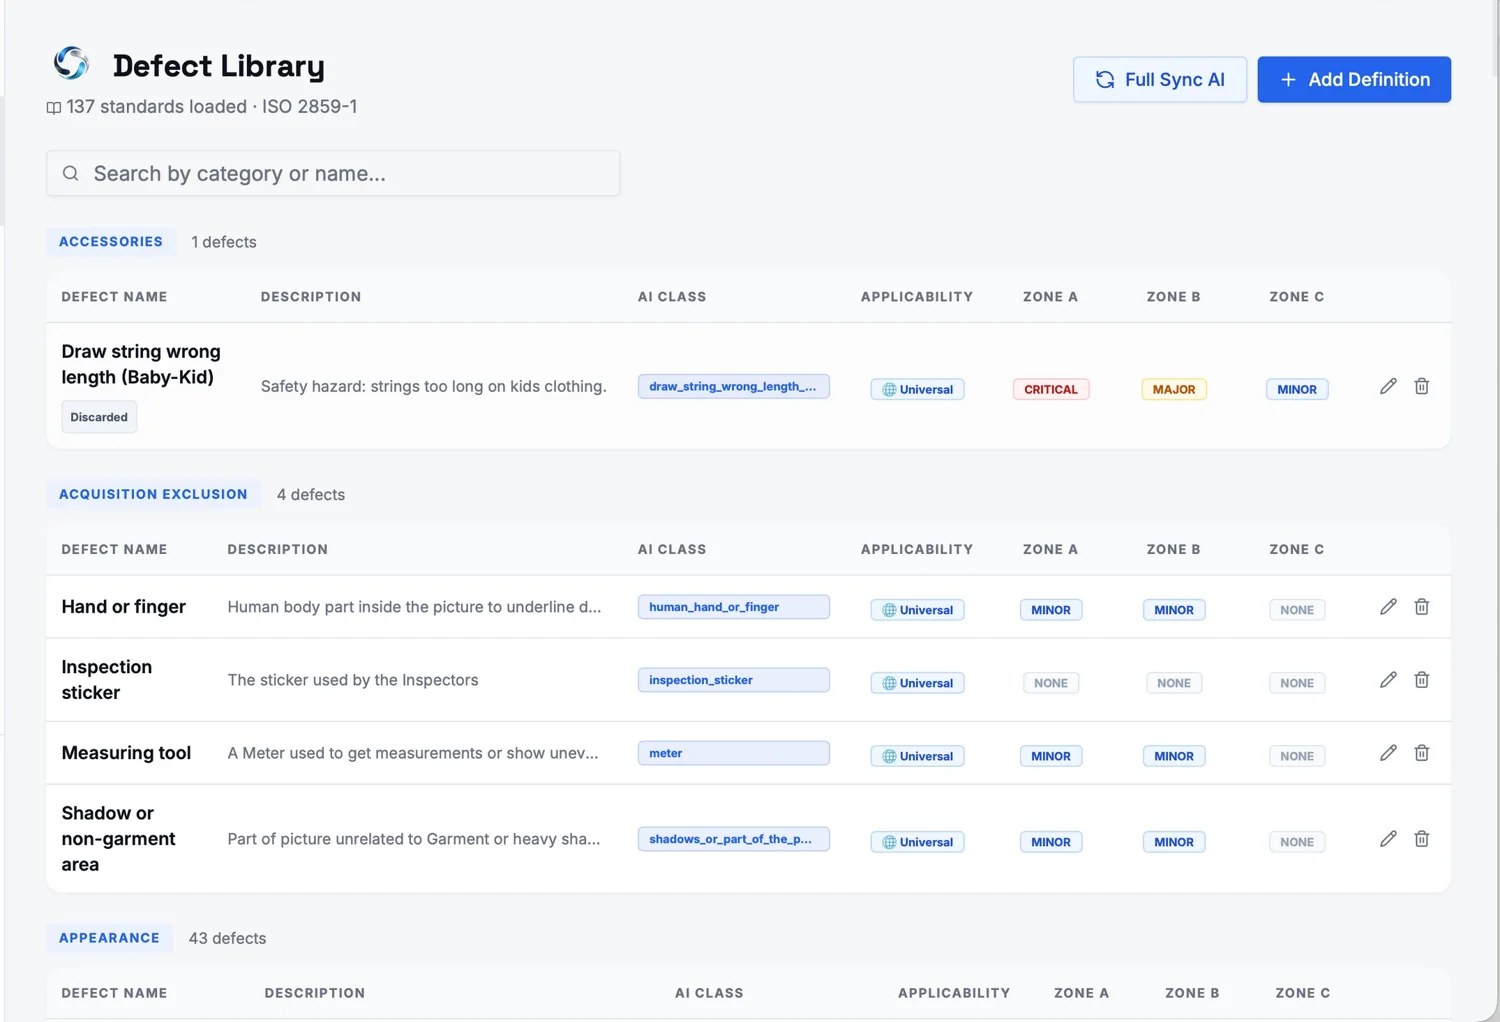The image size is (1500, 1022).
Task: Edit the Shadow or non-garment area defect
Action: (x=1388, y=838)
